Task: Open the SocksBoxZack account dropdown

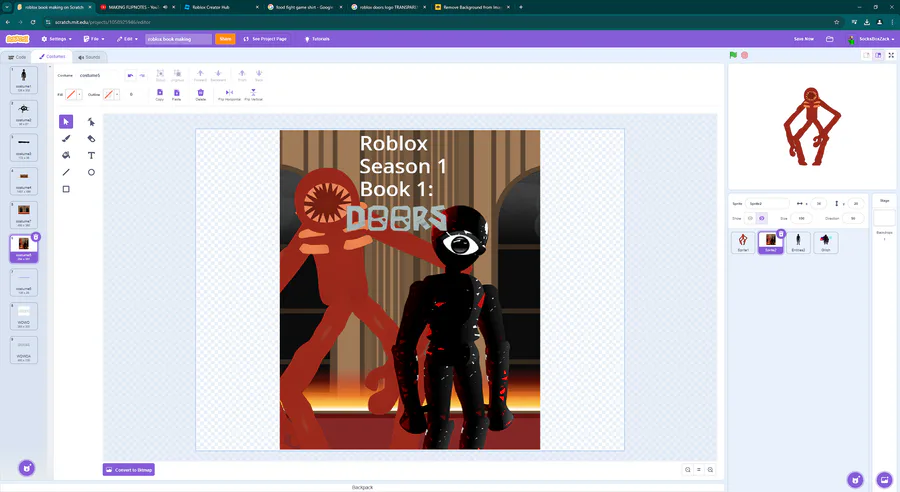Action: [x=871, y=39]
